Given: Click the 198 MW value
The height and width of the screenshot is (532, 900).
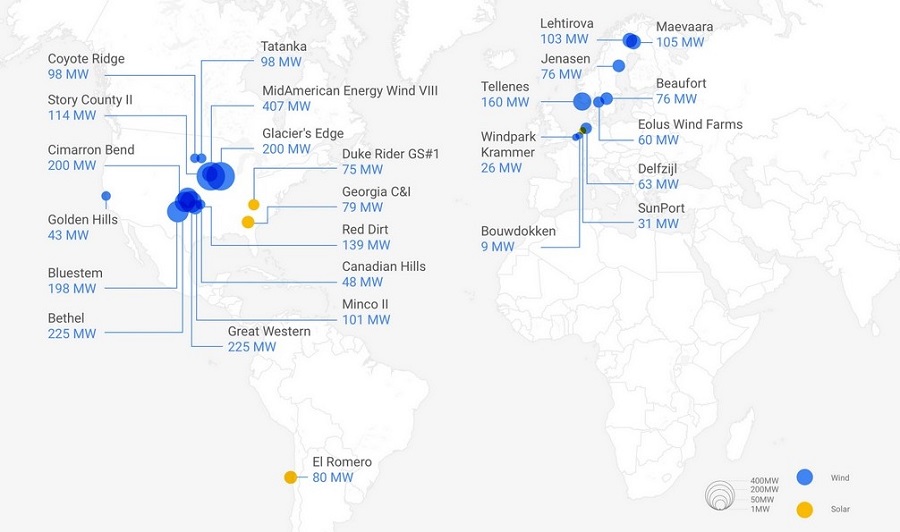Looking at the screenshot, I should click(72, 289).
